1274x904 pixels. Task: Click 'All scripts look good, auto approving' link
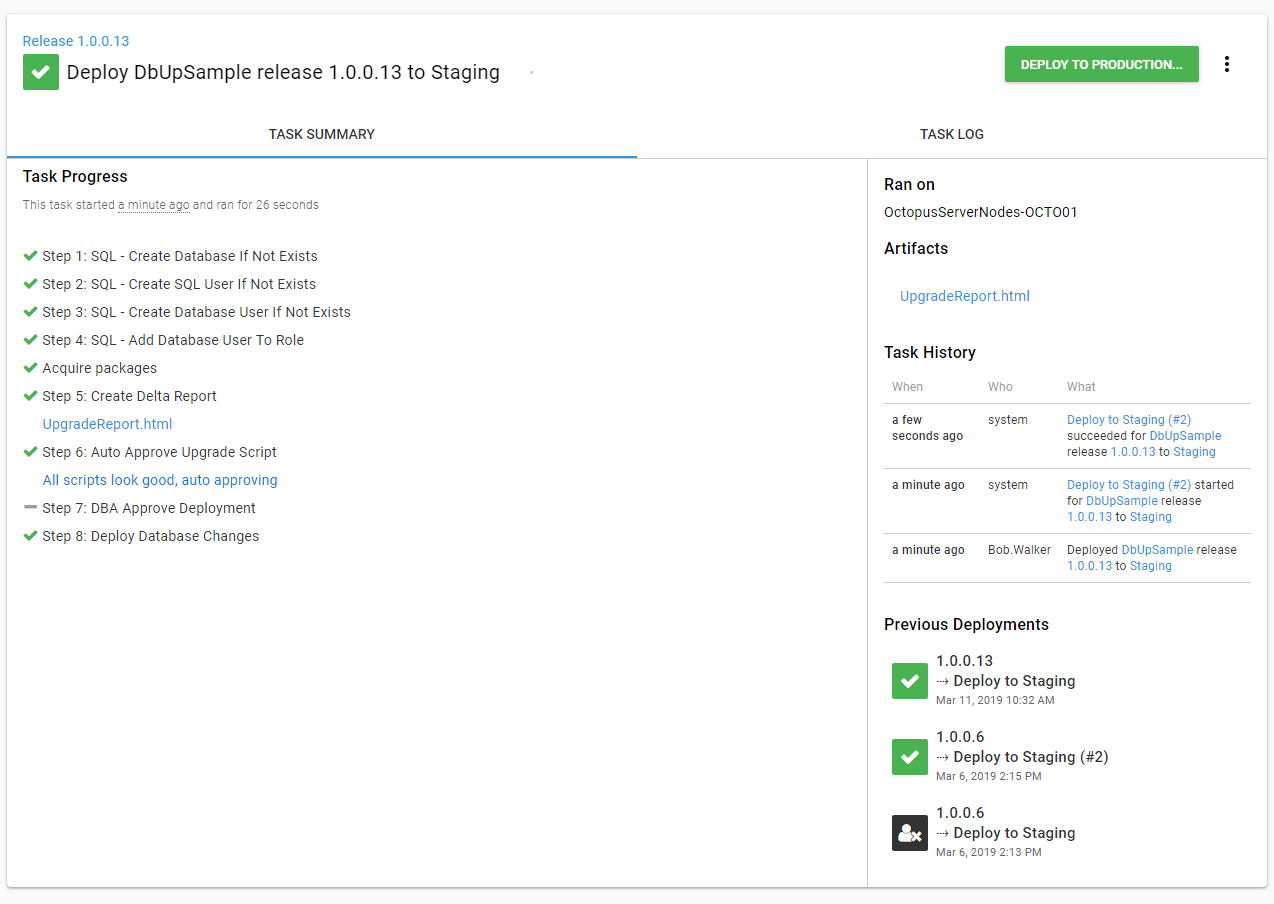point(160,480)
